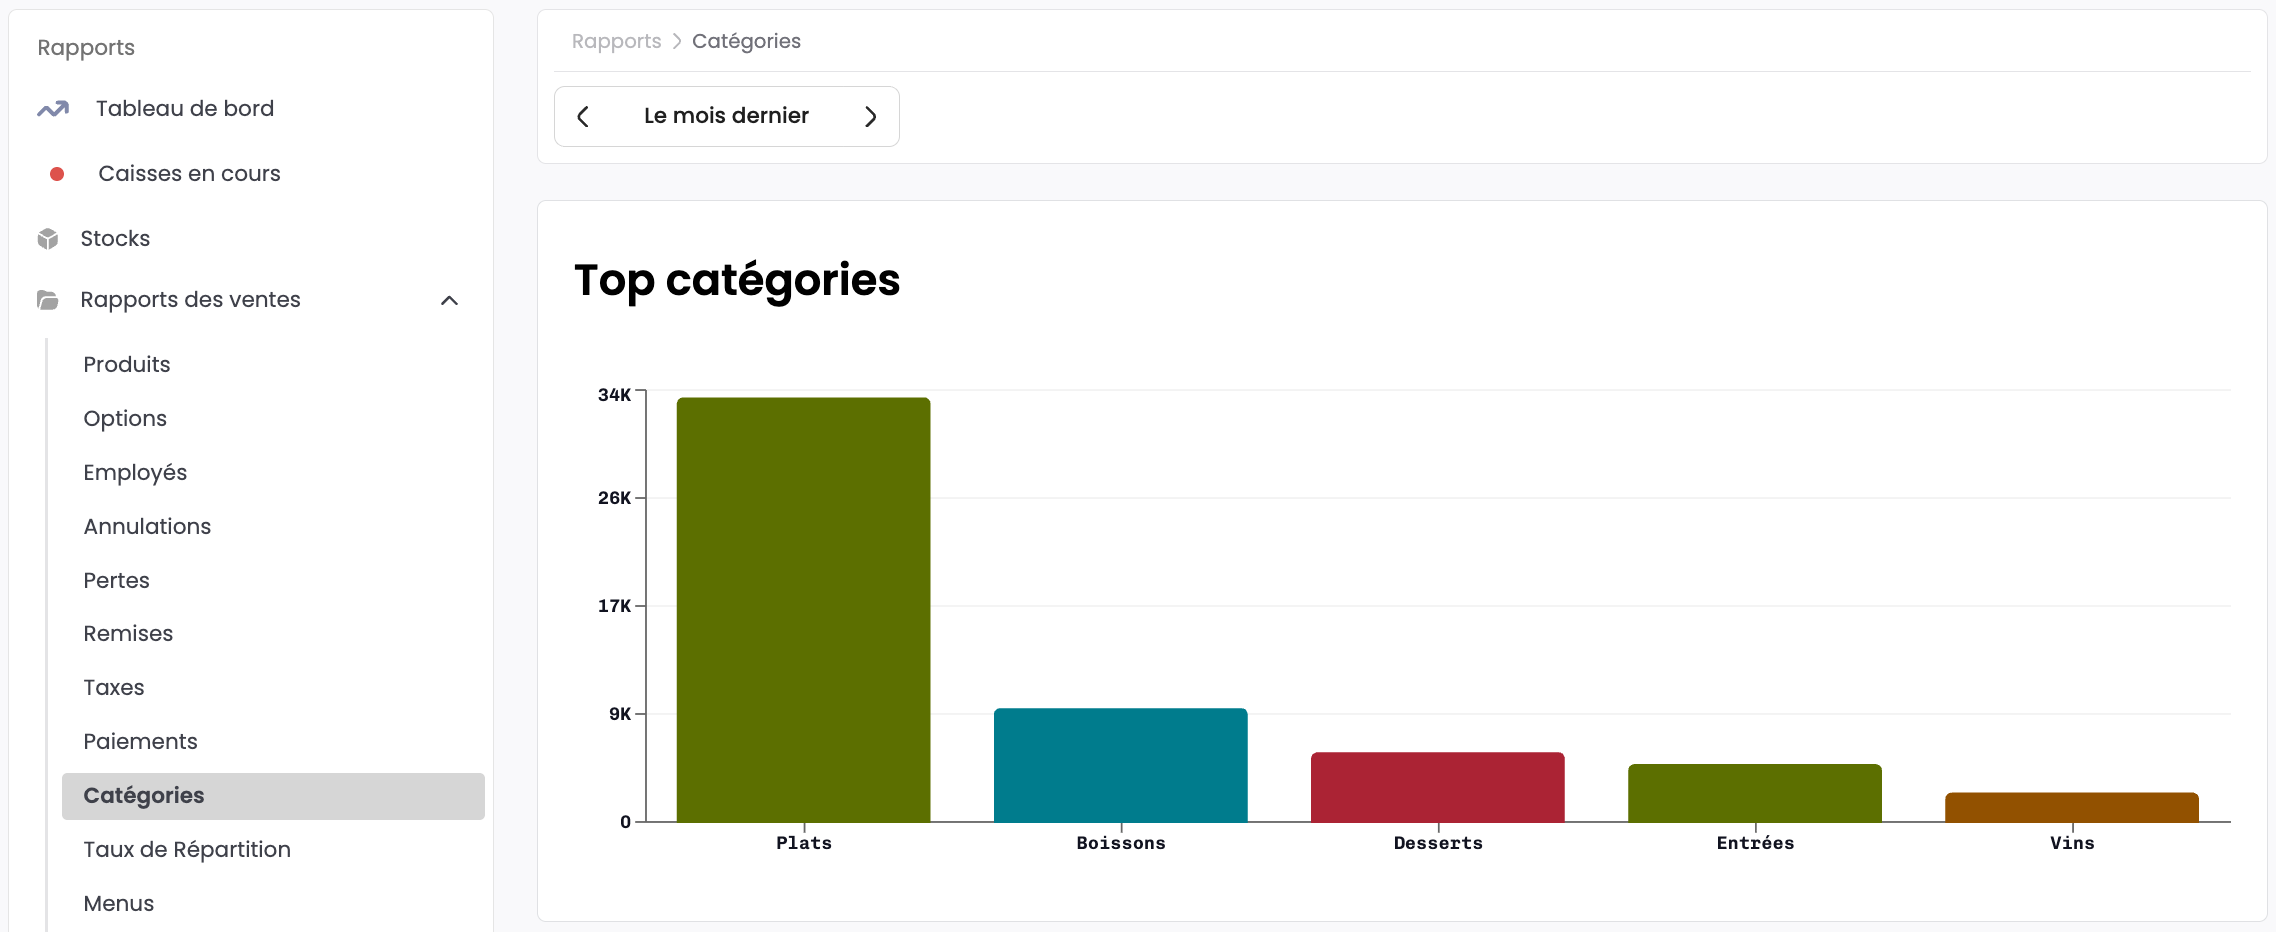Open the Taxes report
This screenshot has height=932, width=2276.
pos(114,687)
